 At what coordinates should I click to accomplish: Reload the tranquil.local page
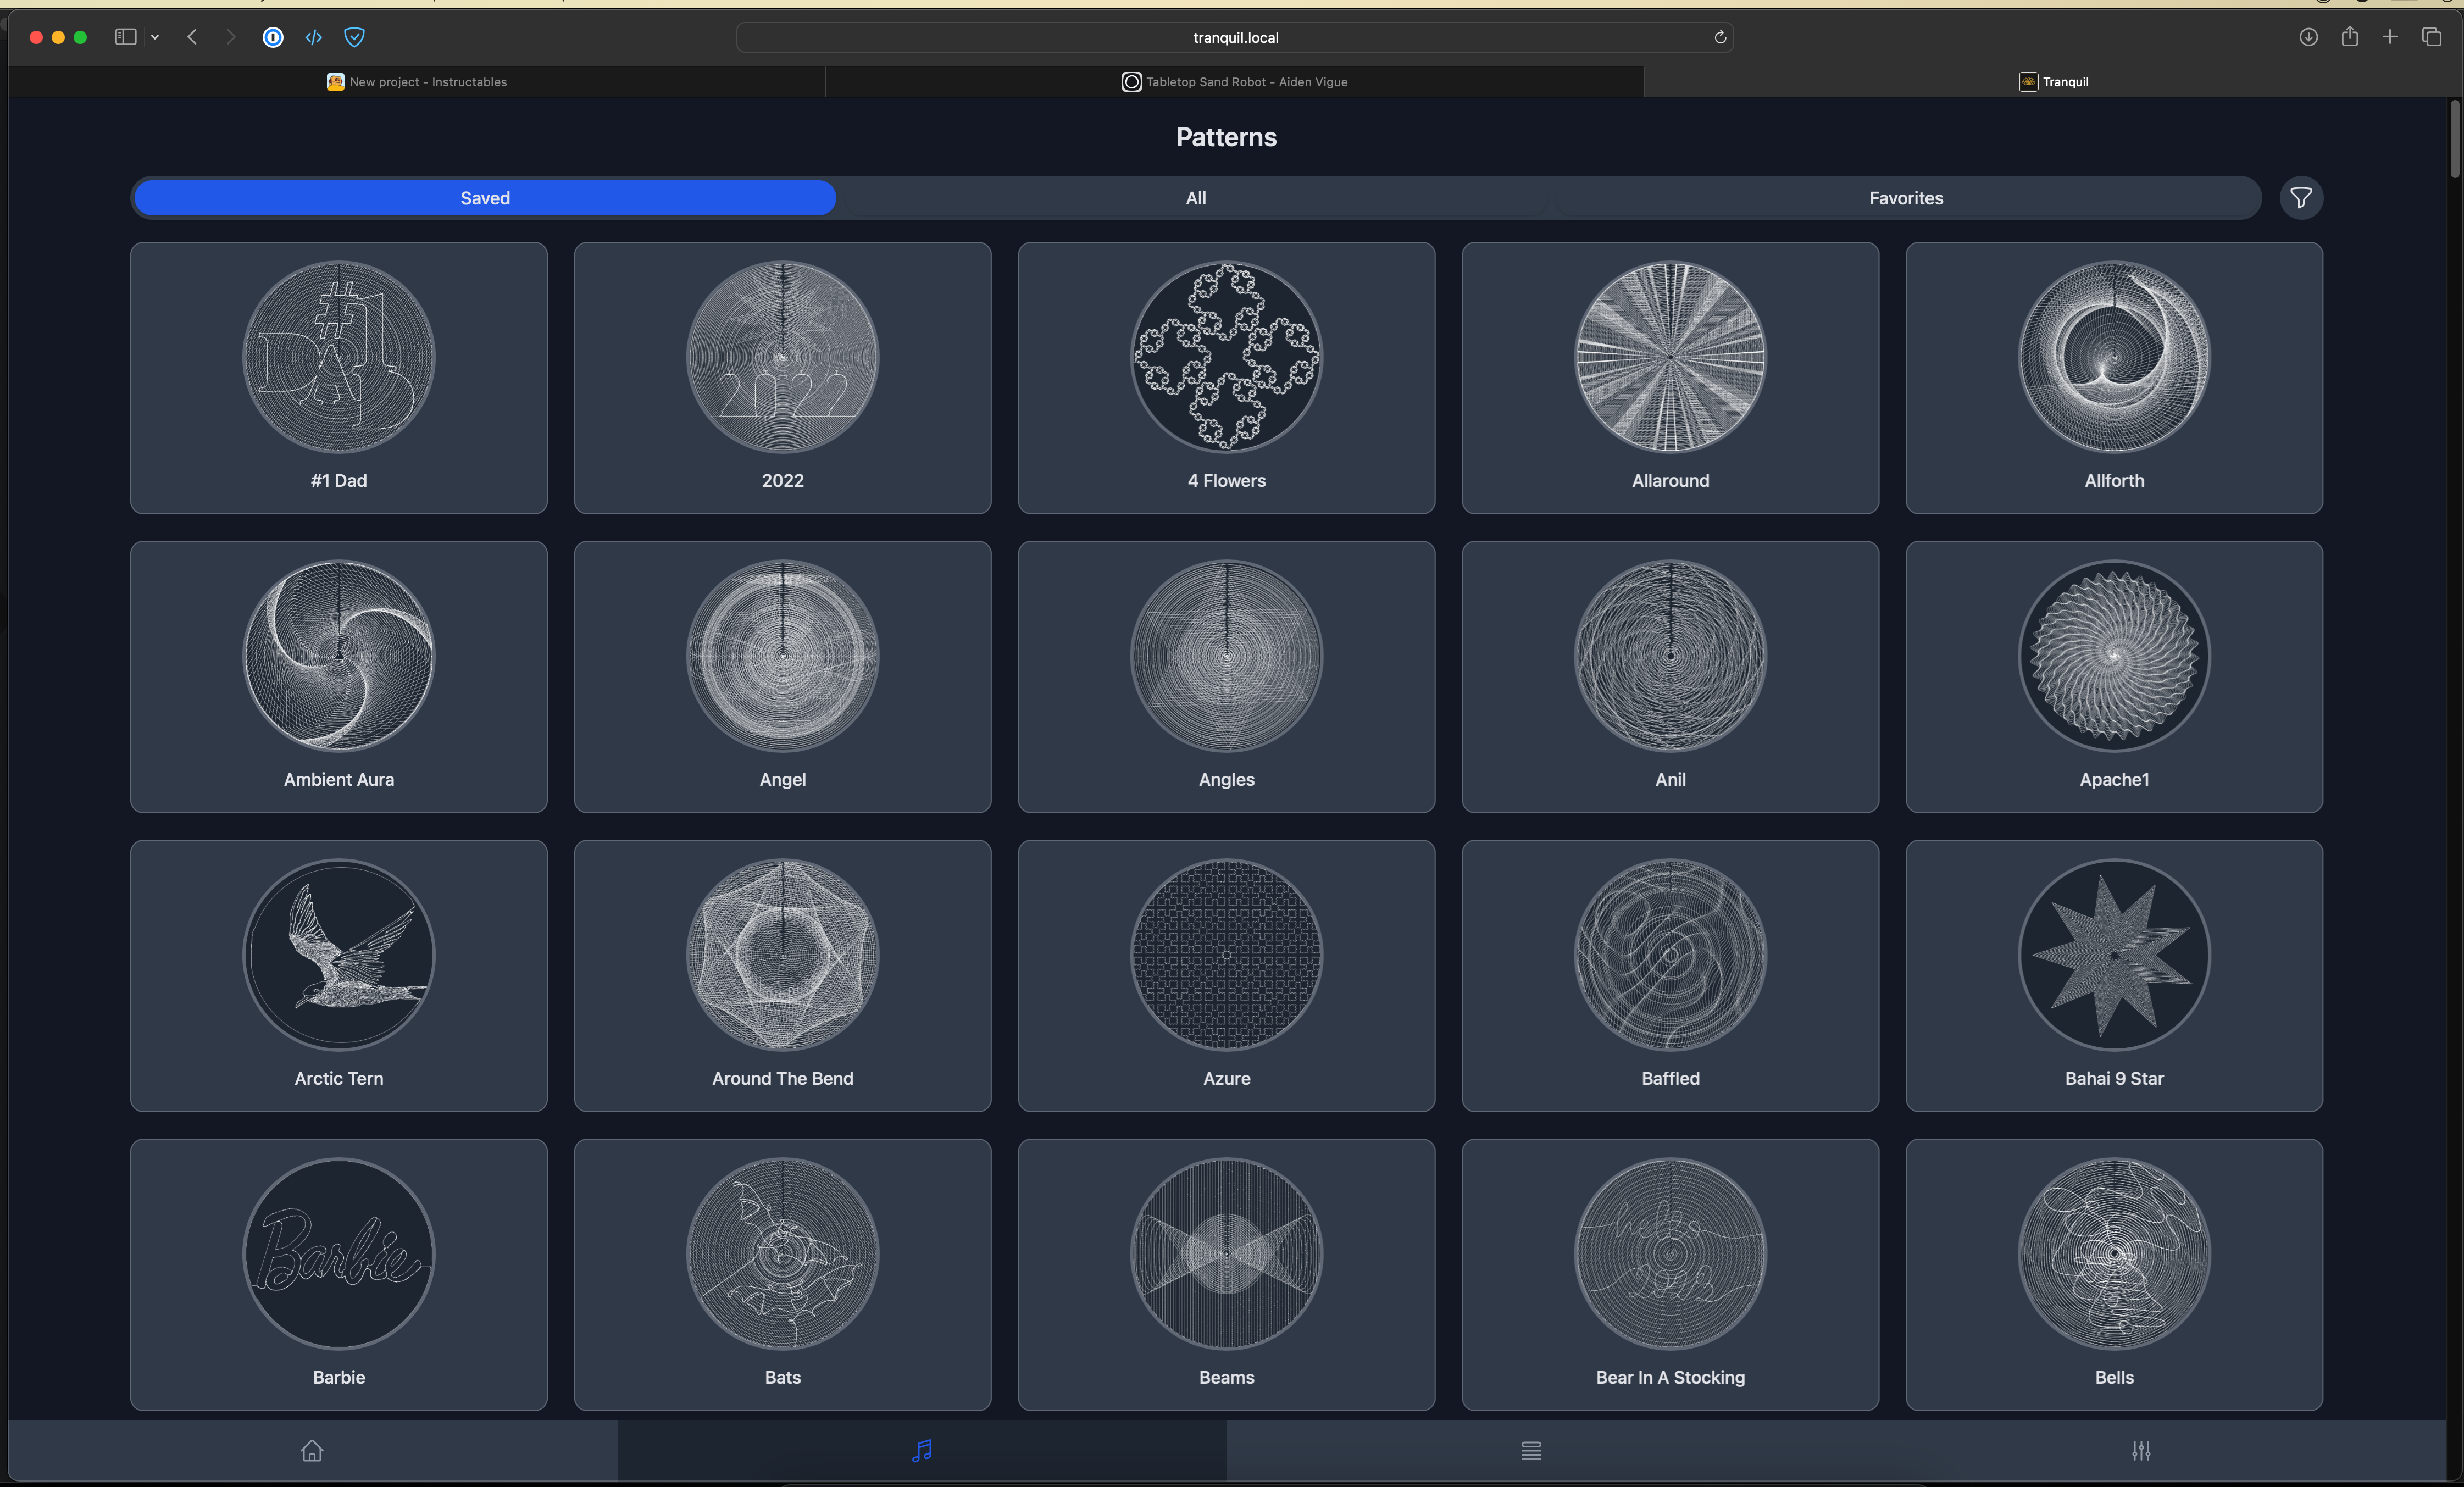(1719, 37)
